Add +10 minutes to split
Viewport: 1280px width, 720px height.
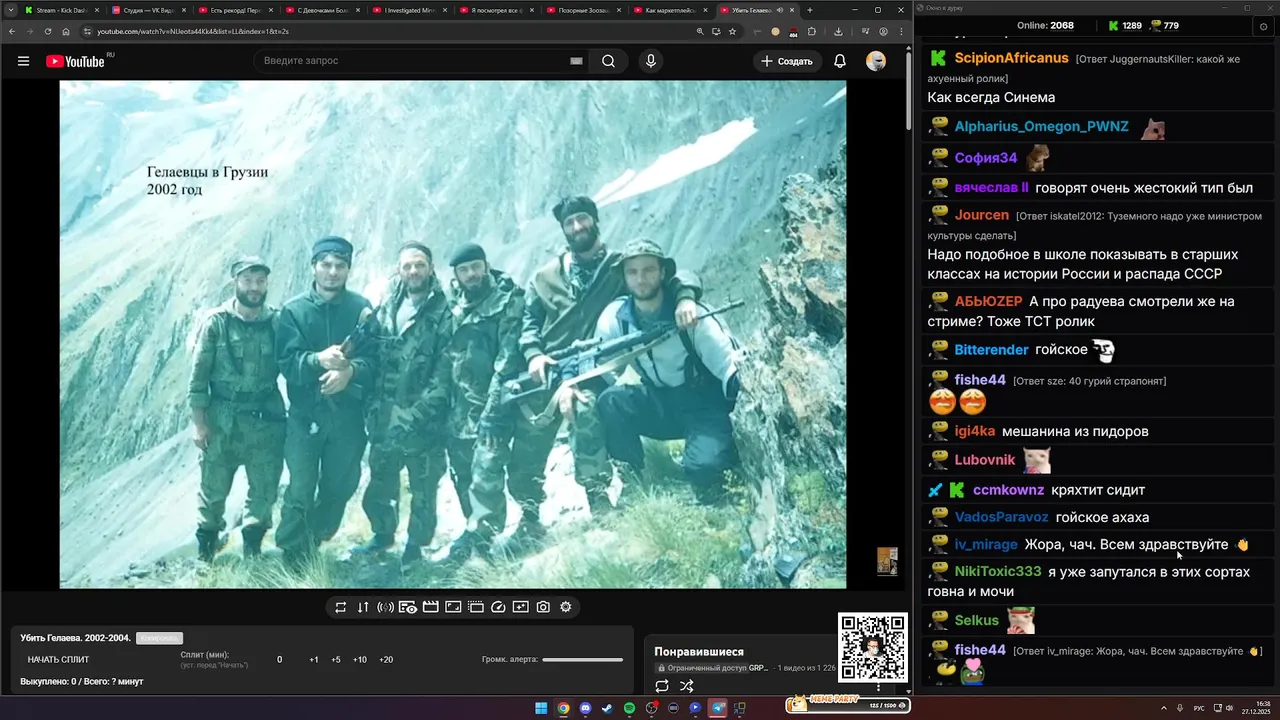(360, 660)
